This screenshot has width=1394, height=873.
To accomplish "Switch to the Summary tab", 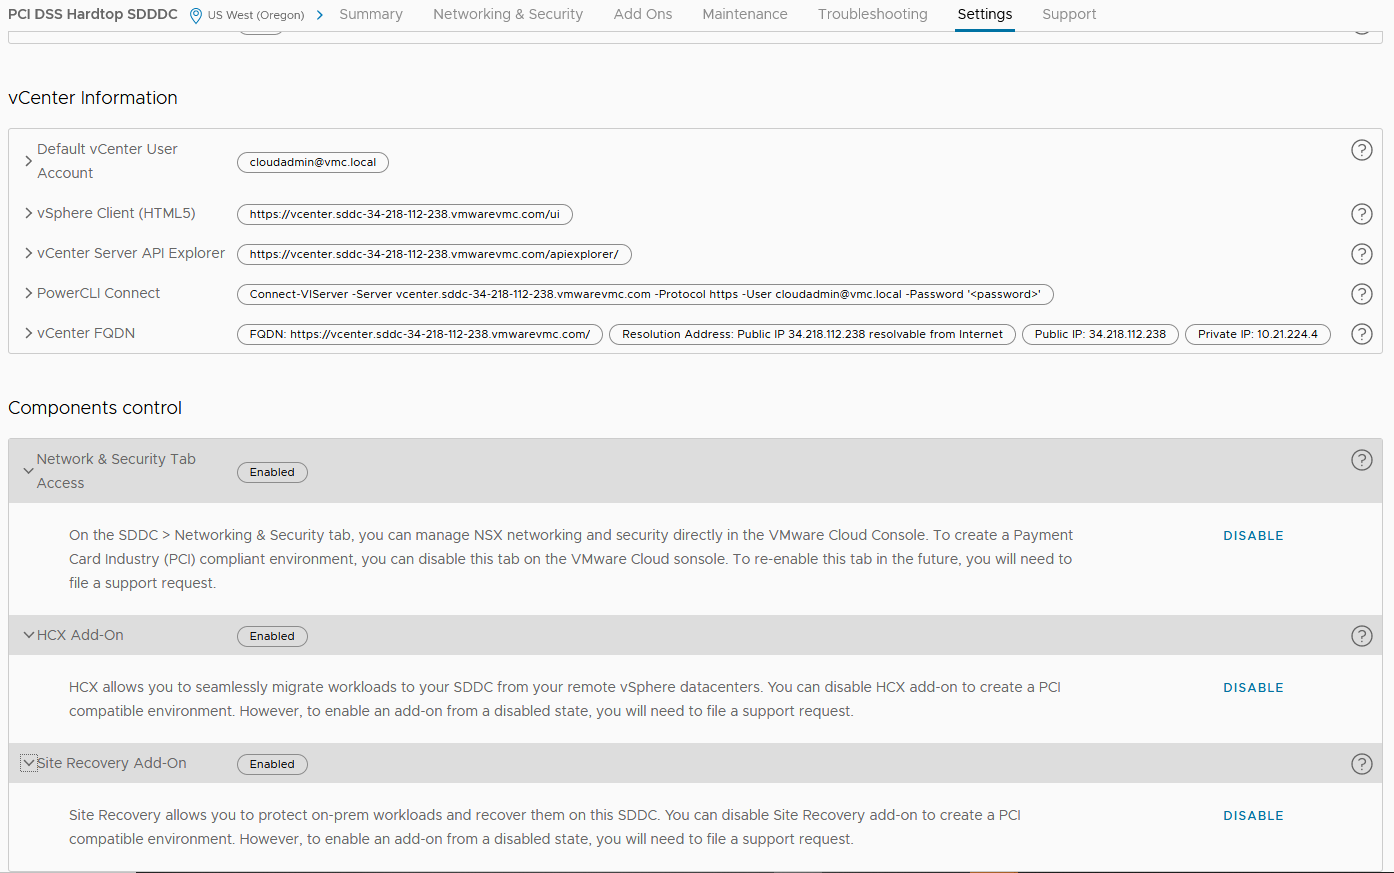I will point(371,14).
